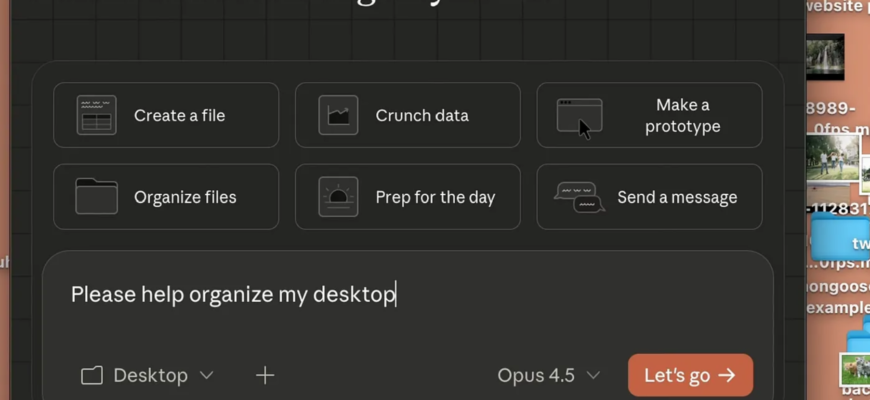The height and width of the screenshot is (400, 870).
Task: Select the family photo thumbnail on desktop
Action: [832, 158]
